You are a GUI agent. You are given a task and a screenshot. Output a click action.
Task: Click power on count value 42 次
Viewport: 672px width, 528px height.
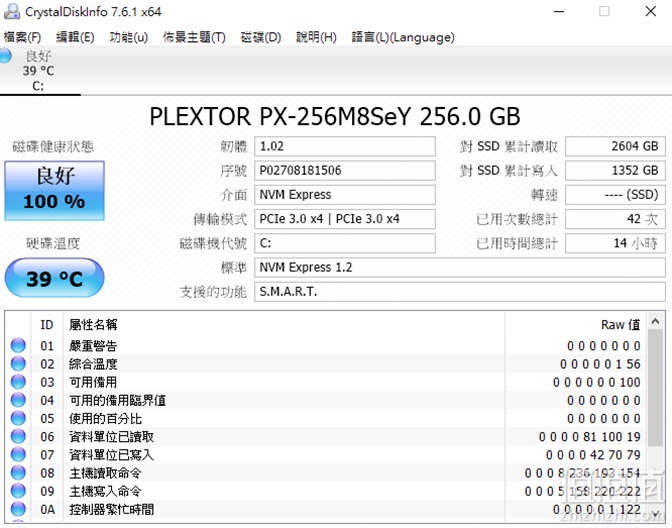click(x=615, y=219)
